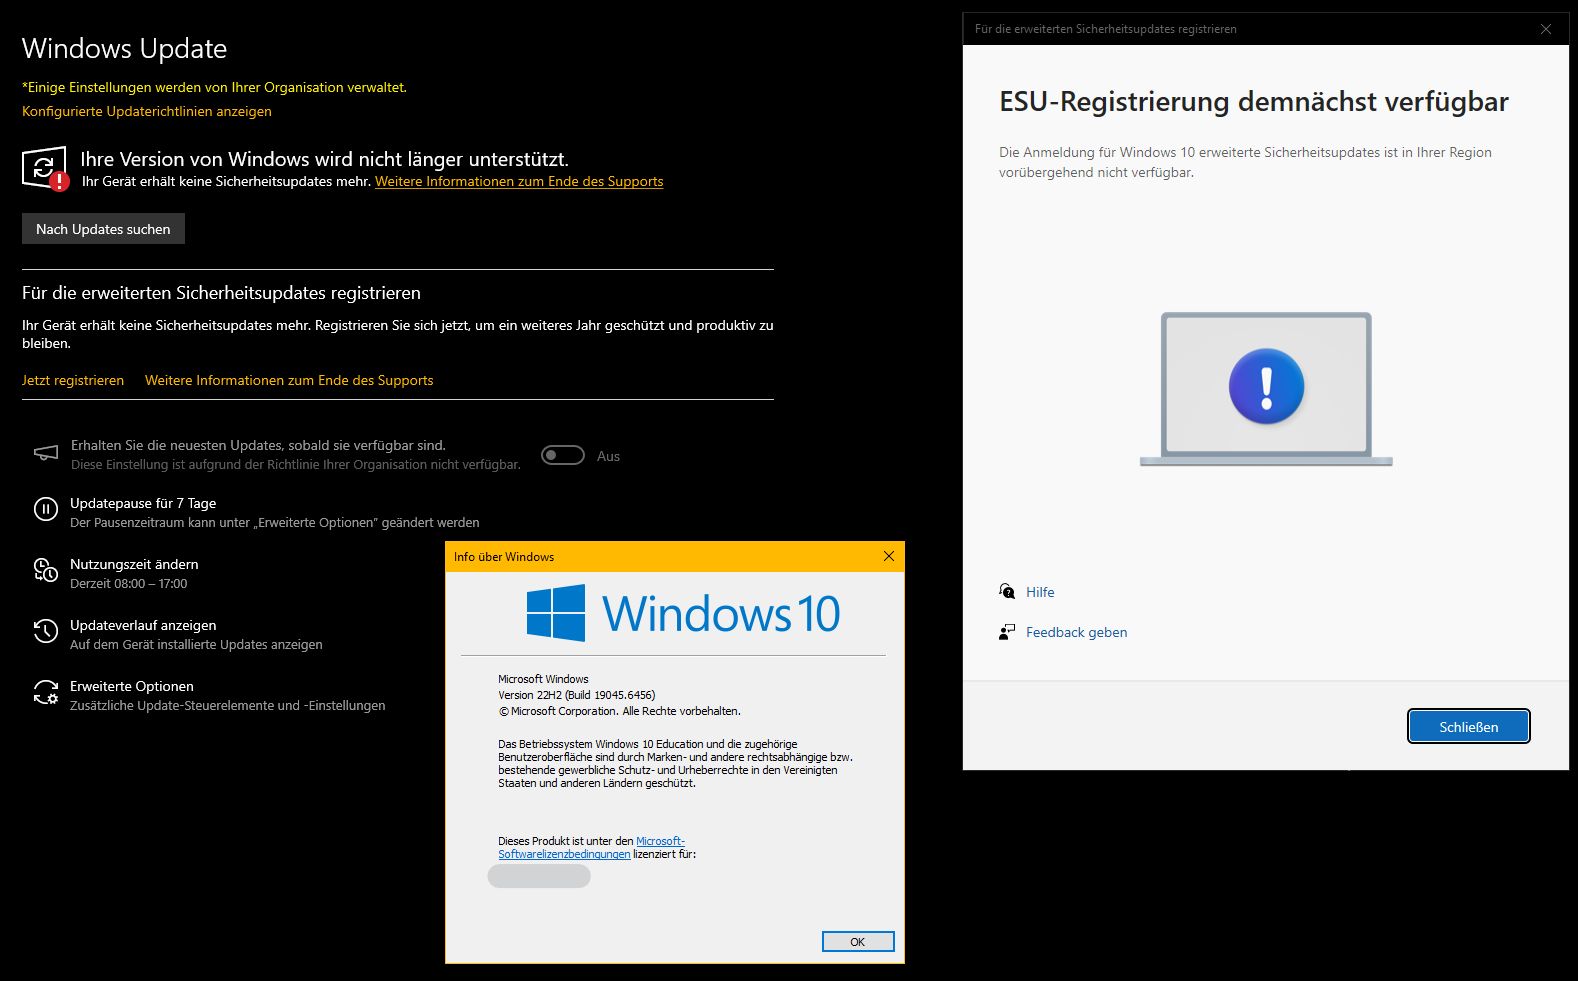Click the Windows Update warning status icon
Viewport: 1578px width, 981px height.
coord(45,168)
